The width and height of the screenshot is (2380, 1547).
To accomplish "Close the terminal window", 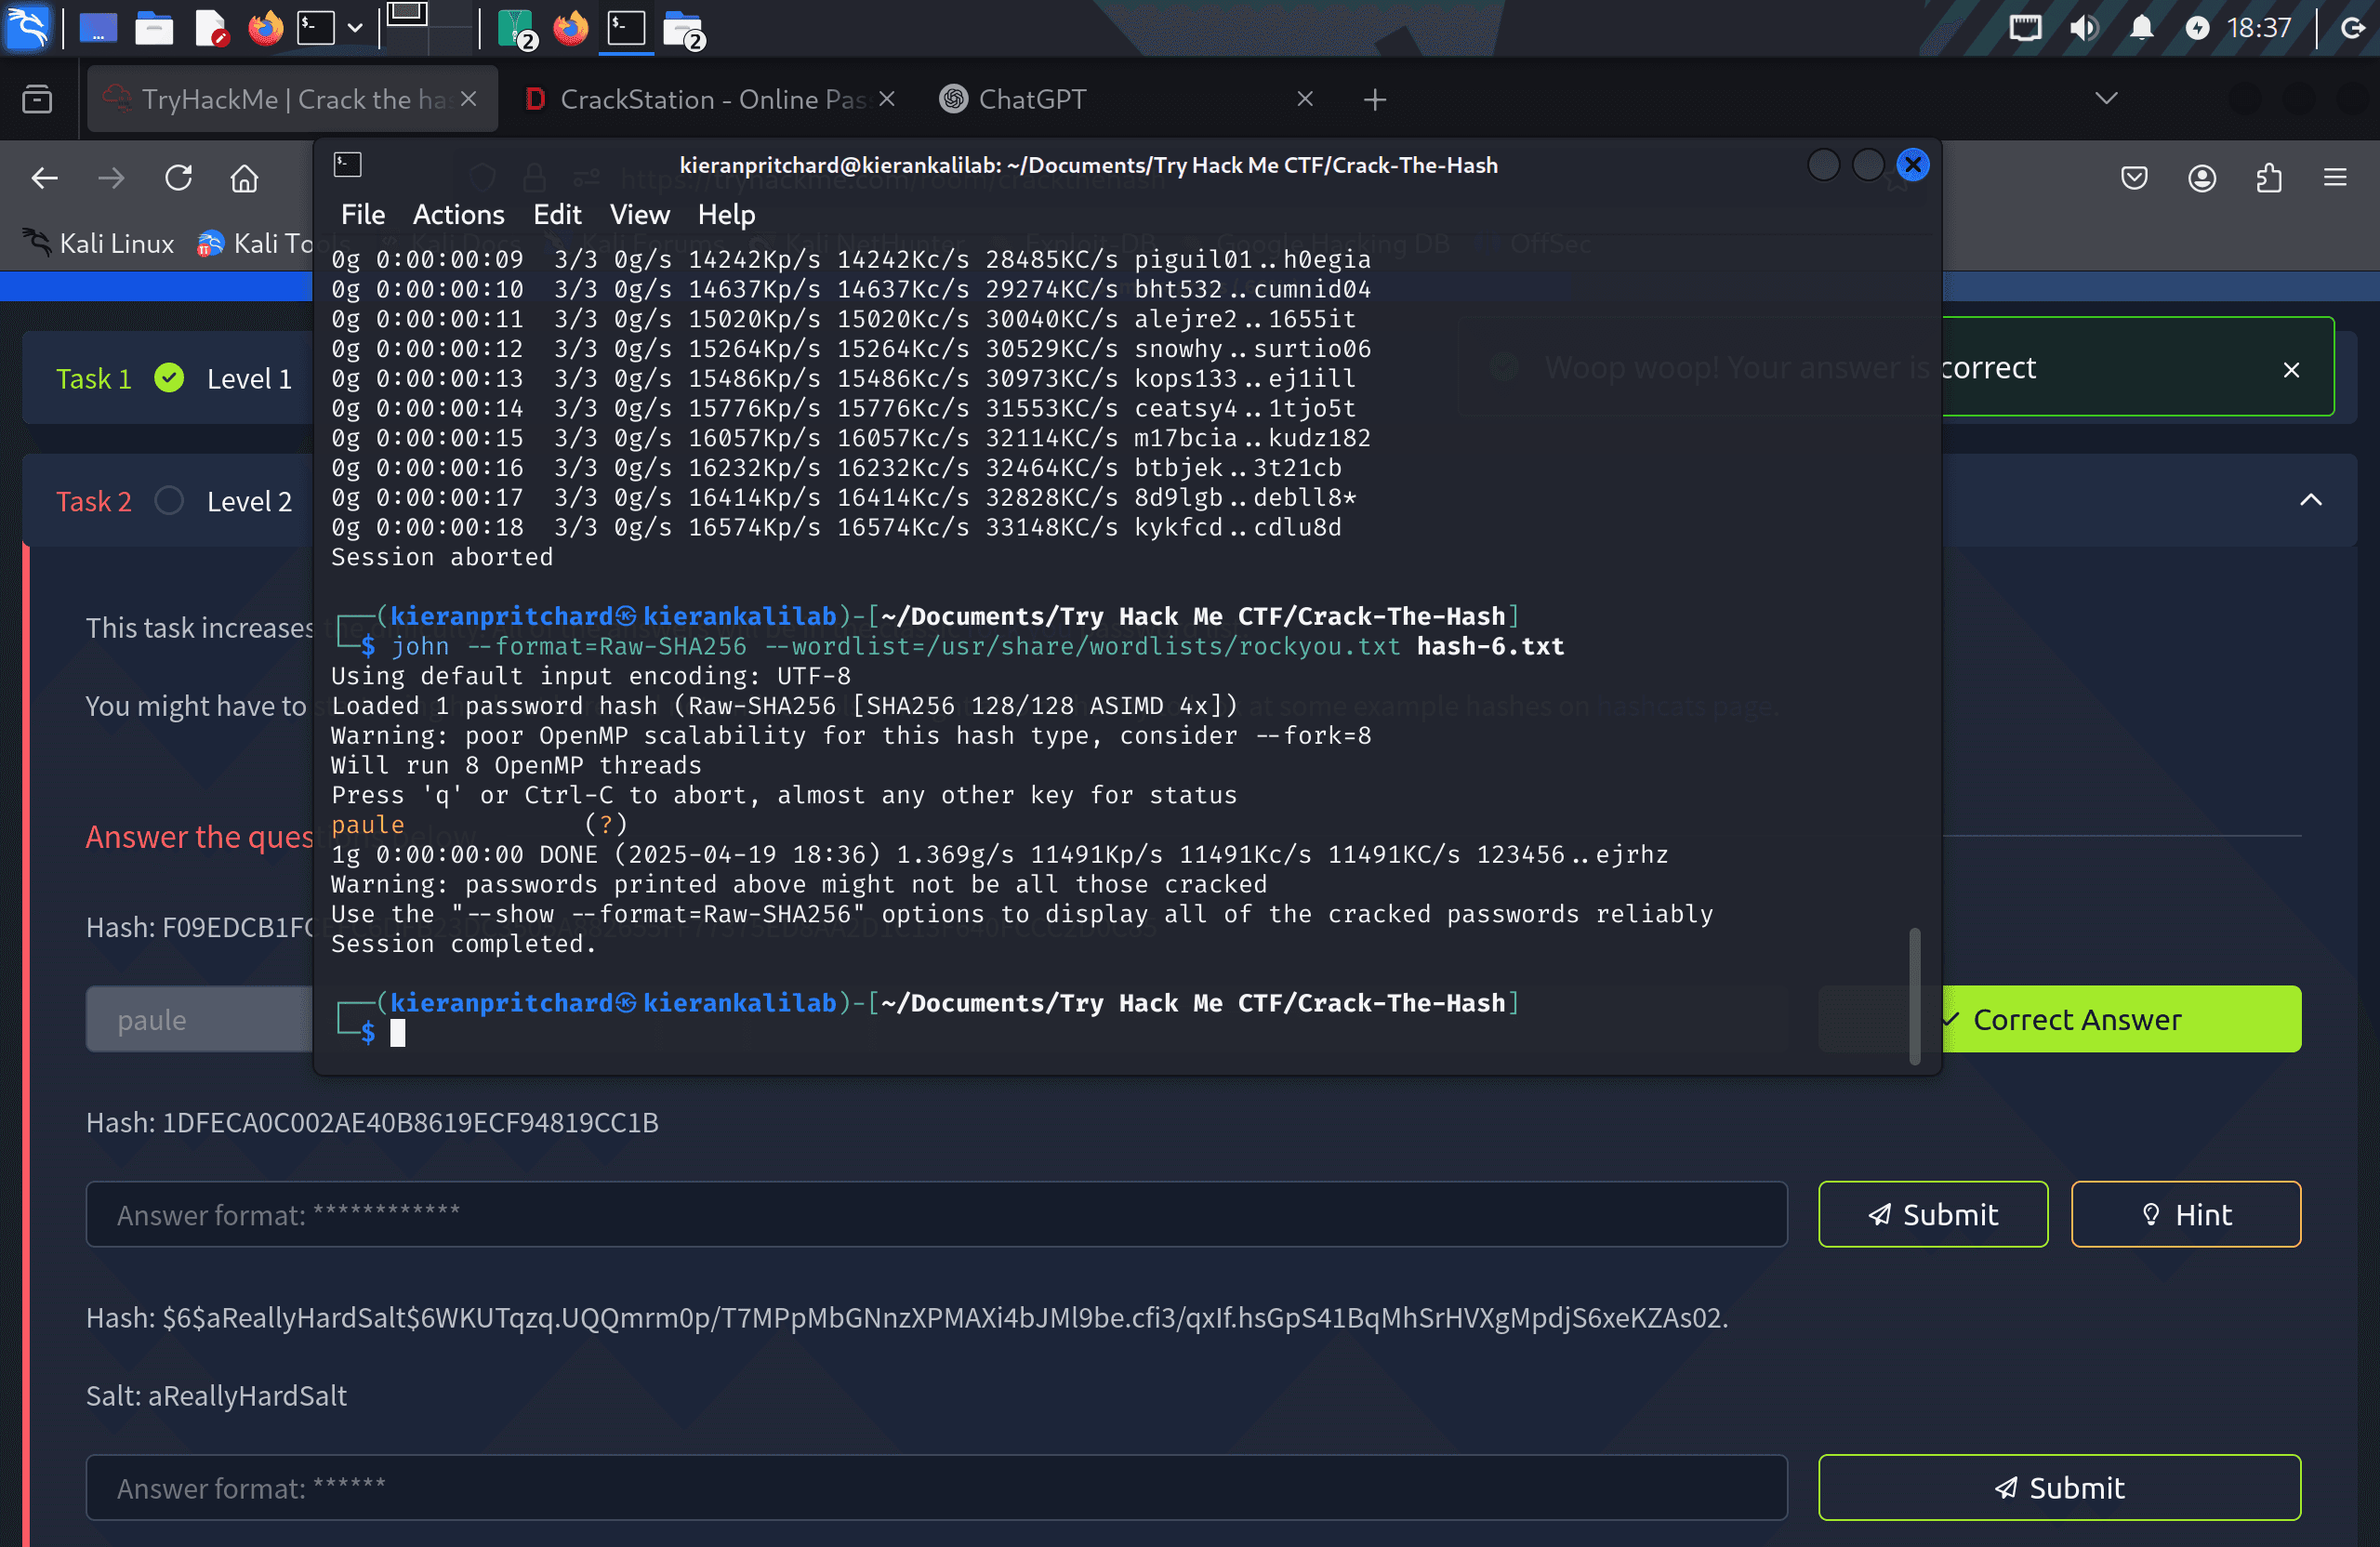I will pos(1912,165).
